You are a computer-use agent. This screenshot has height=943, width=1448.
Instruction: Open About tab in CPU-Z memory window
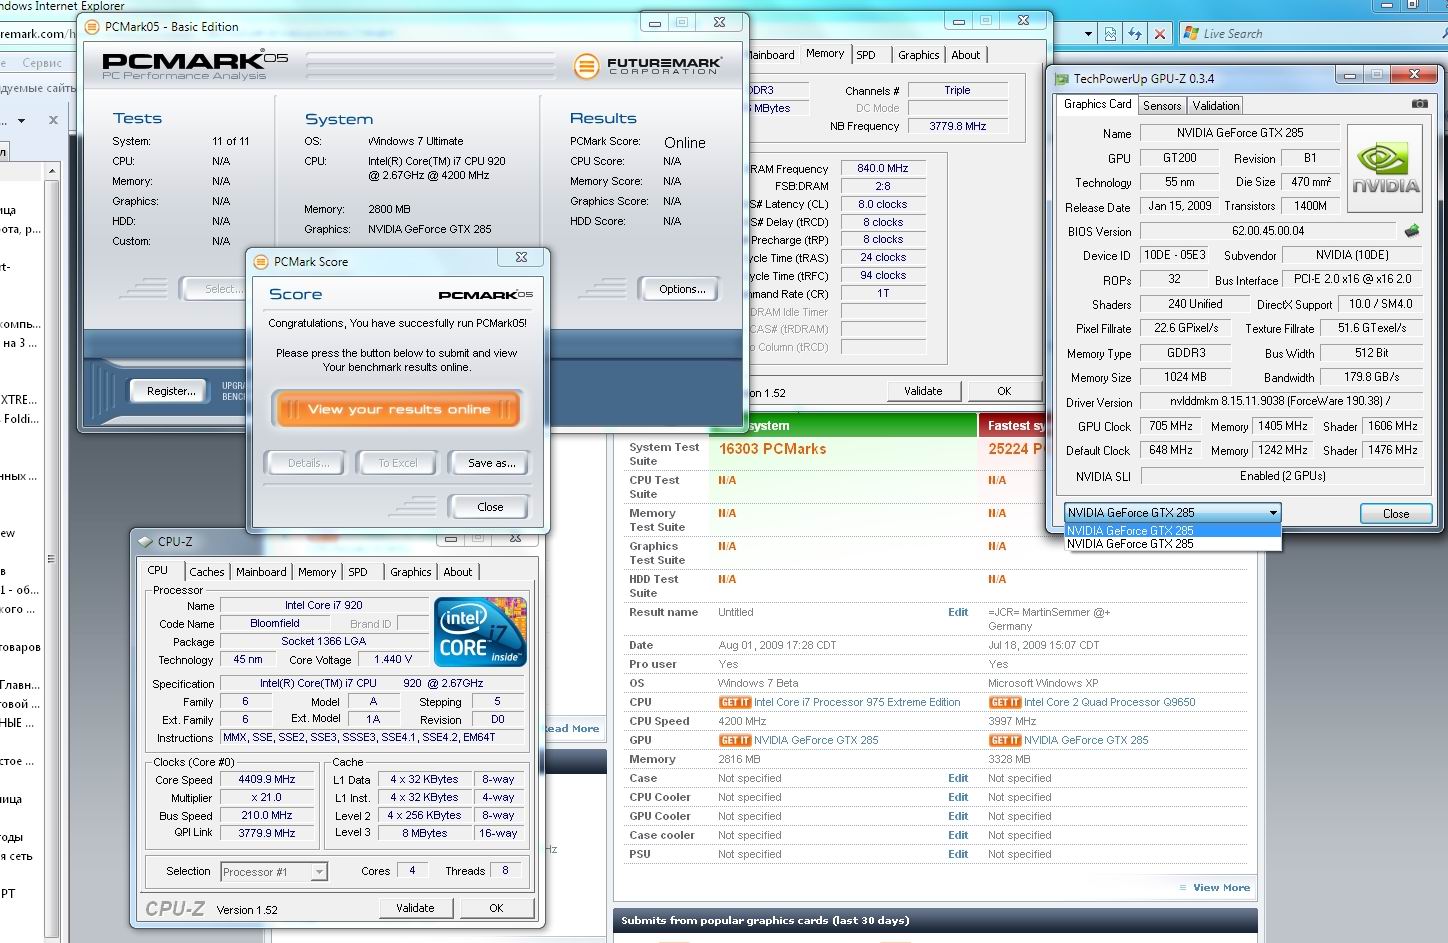coord(966,55)
